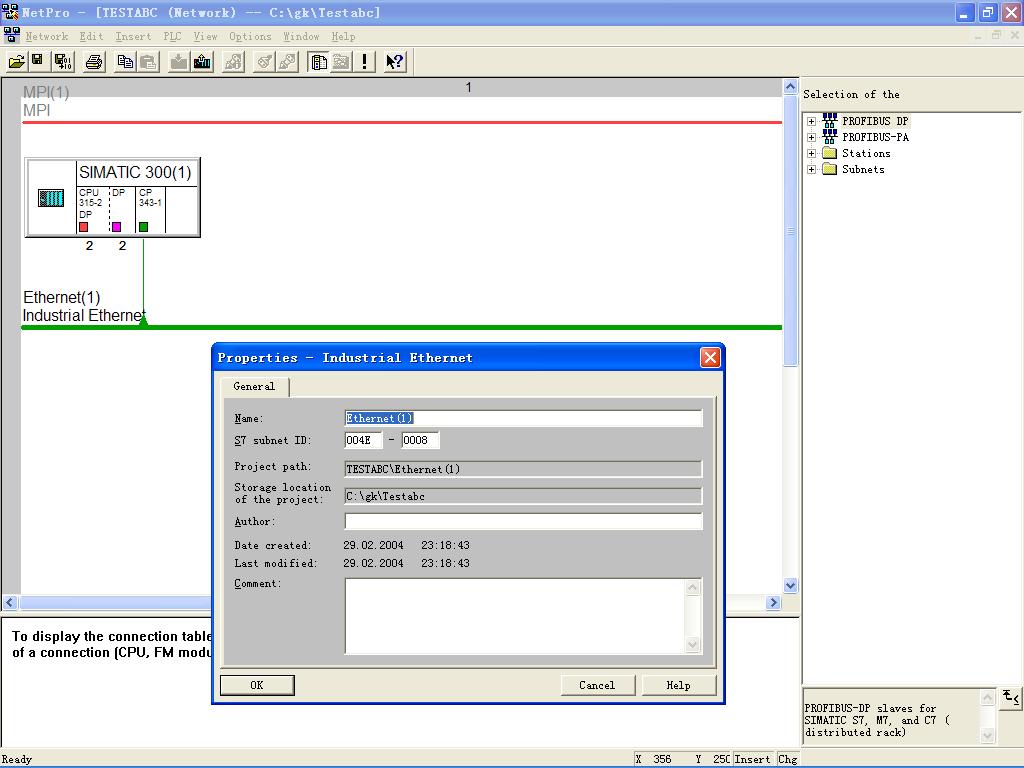Viewport: 1024px width, 768px height.
Task: Click Cancel in the Properties dialog
Action: pyautogui.click(x=598, y=685)
